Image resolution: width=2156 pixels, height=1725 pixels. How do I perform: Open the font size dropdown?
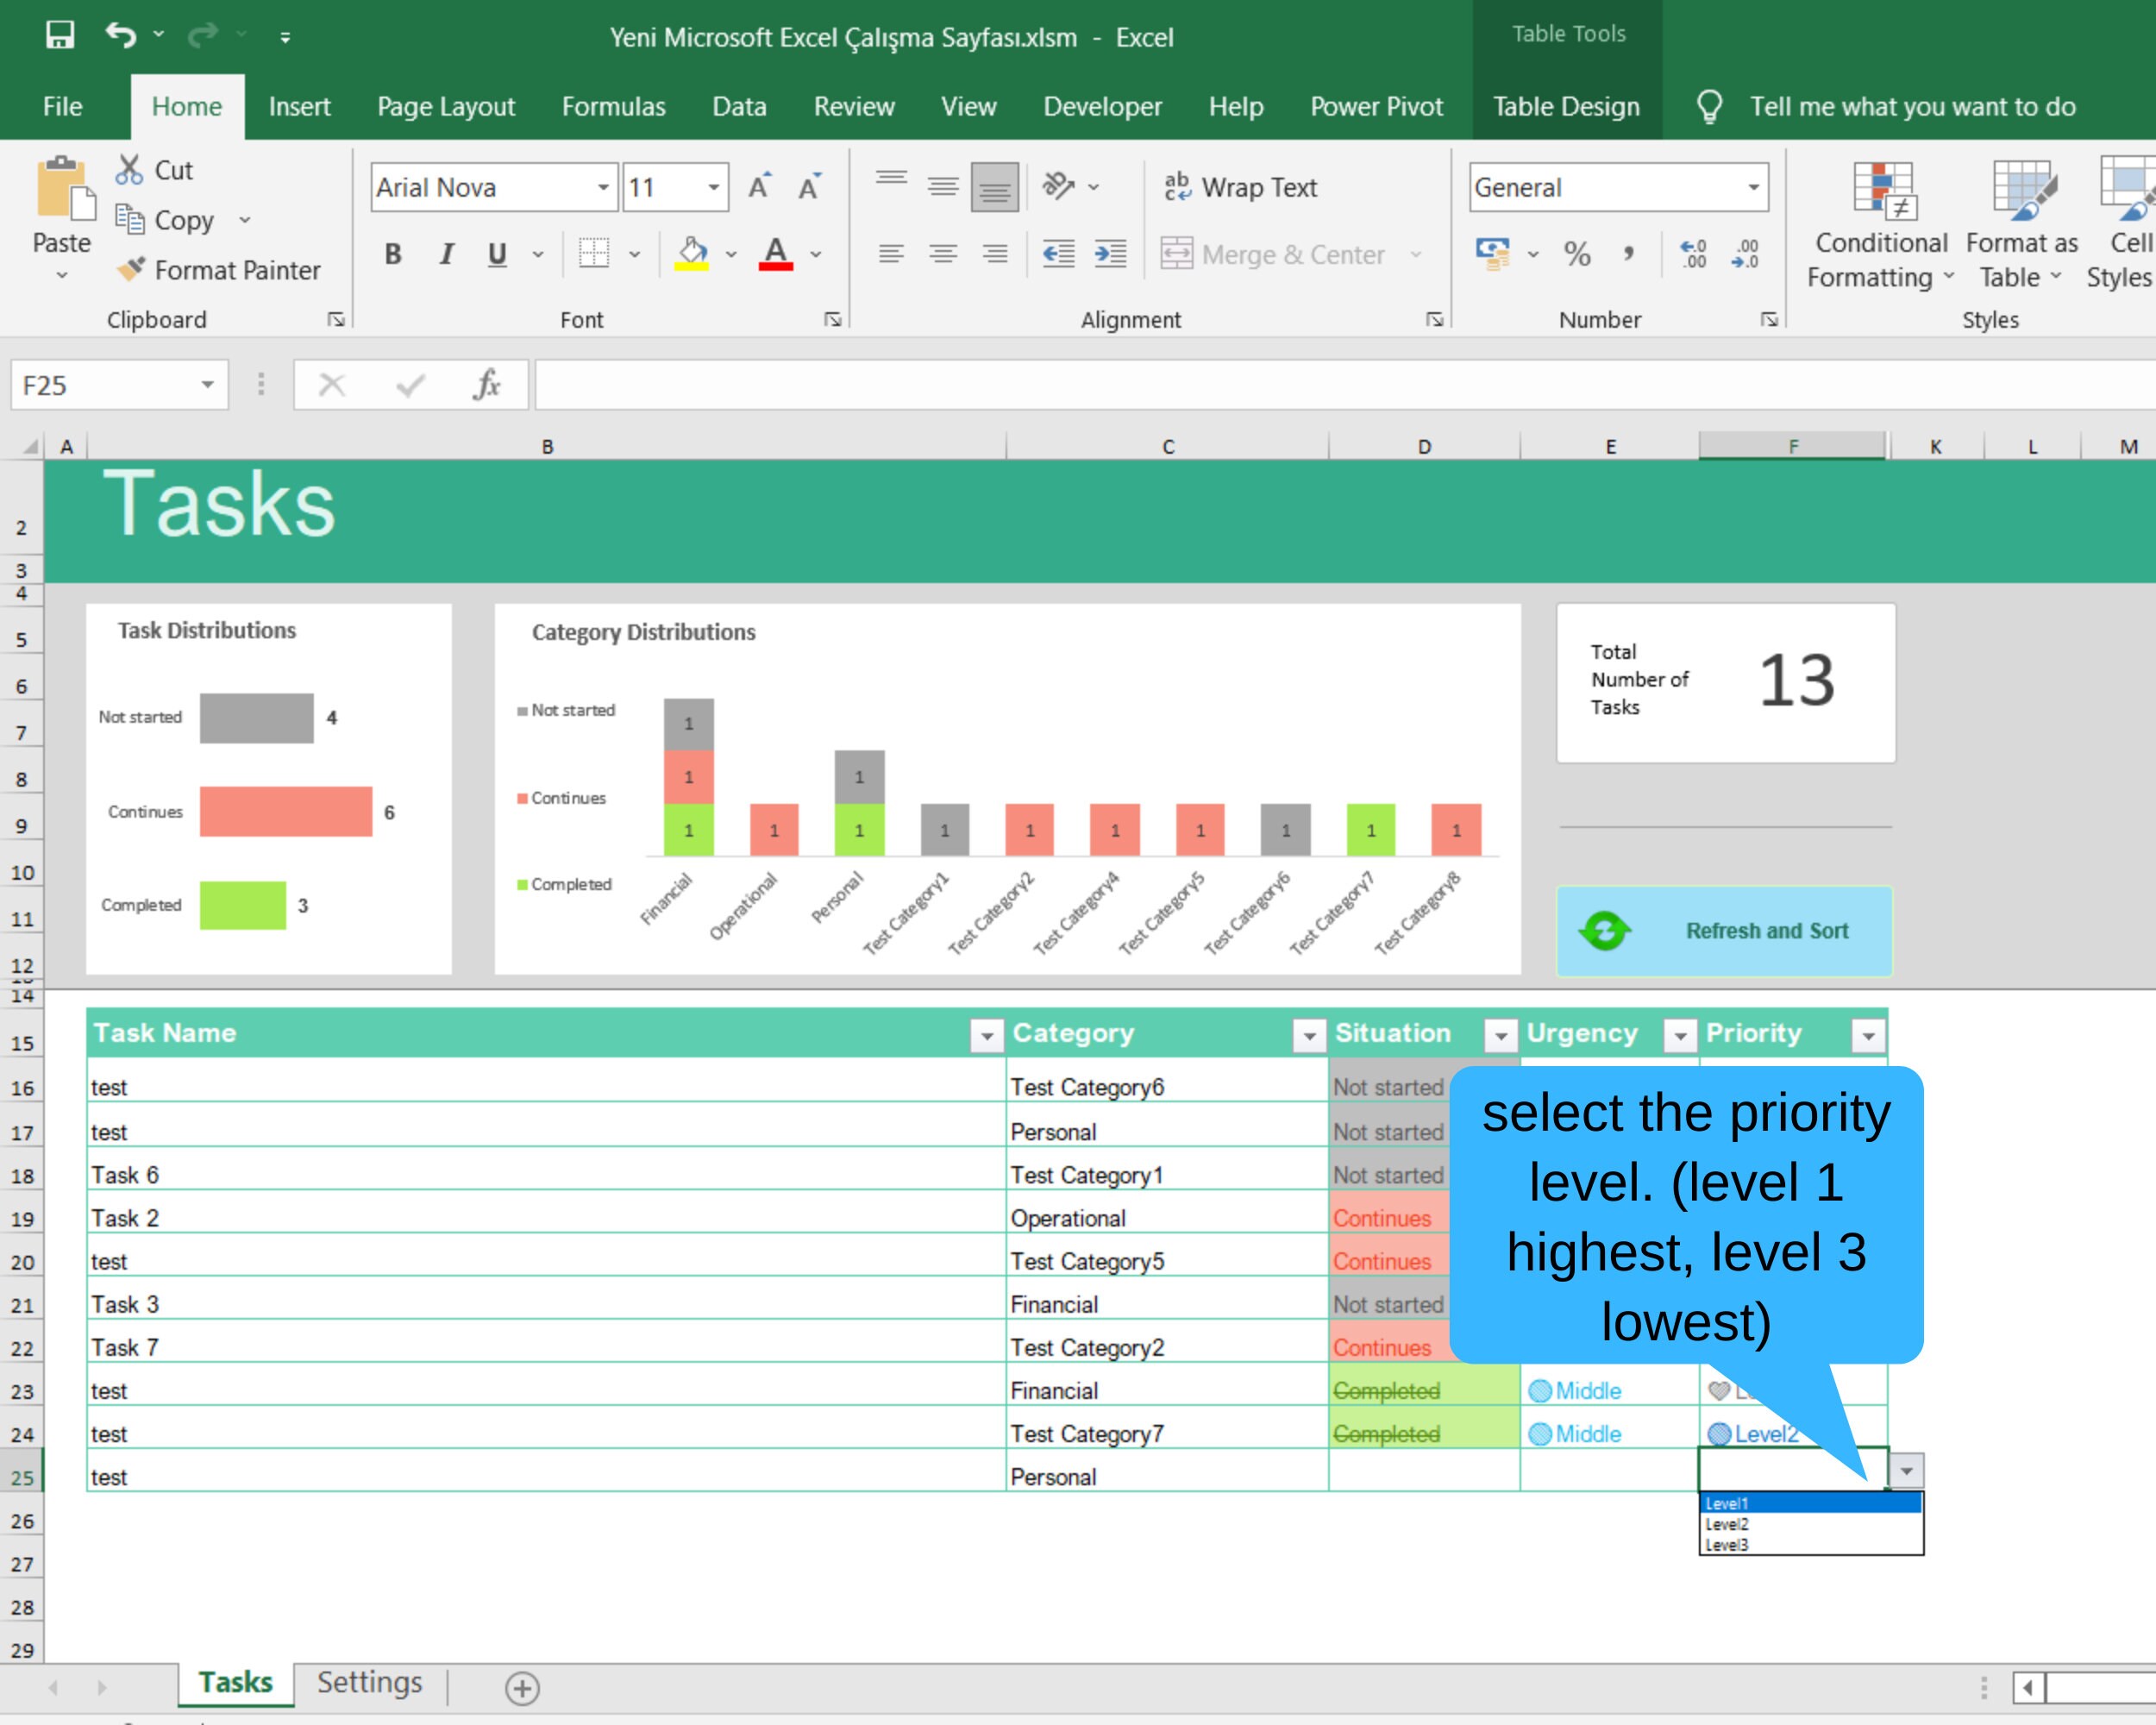(x=712, y=187)
